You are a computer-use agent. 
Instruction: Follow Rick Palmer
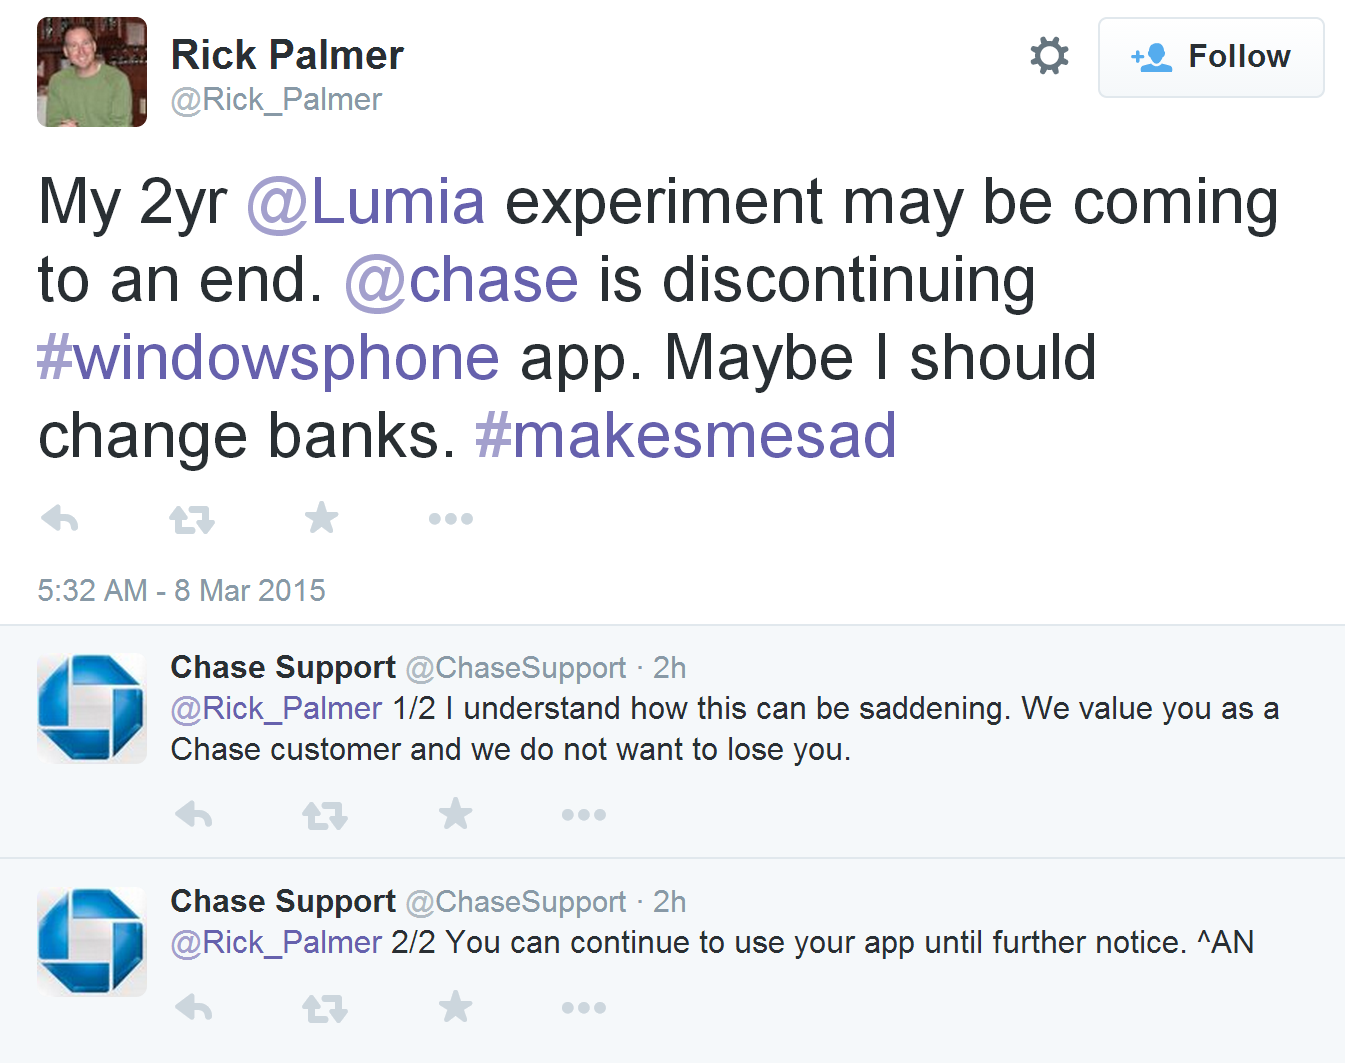1211,57
